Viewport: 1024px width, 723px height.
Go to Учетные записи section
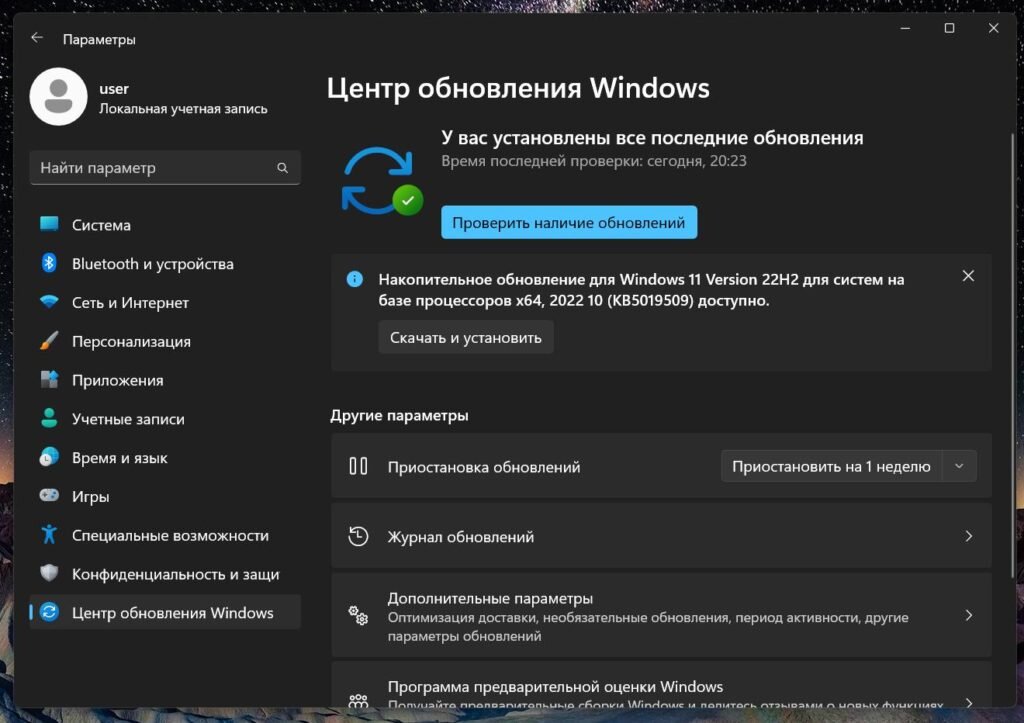(165, 419)
